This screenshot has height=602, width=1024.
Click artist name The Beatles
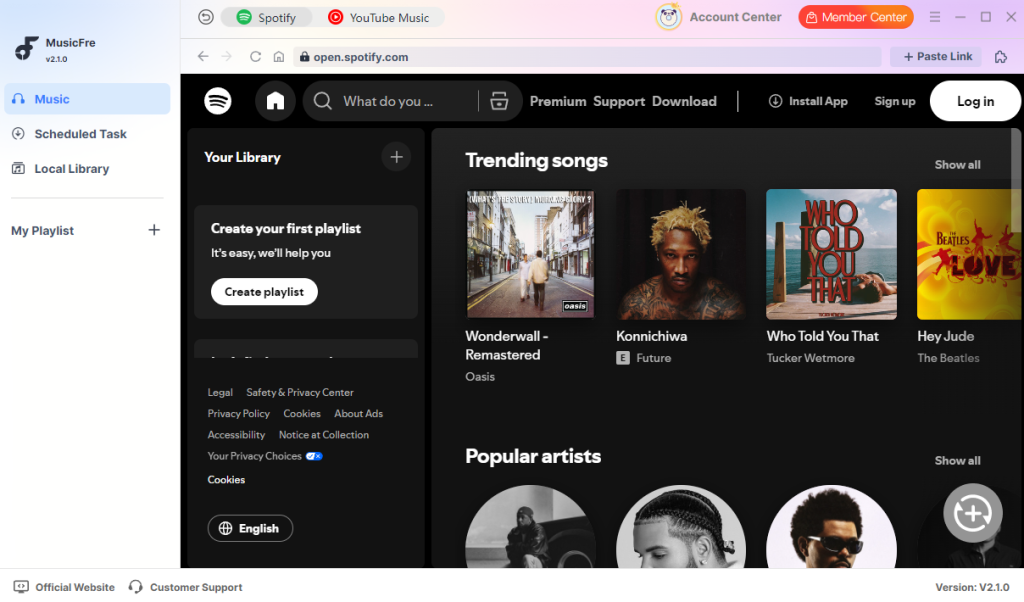point(948,358)
